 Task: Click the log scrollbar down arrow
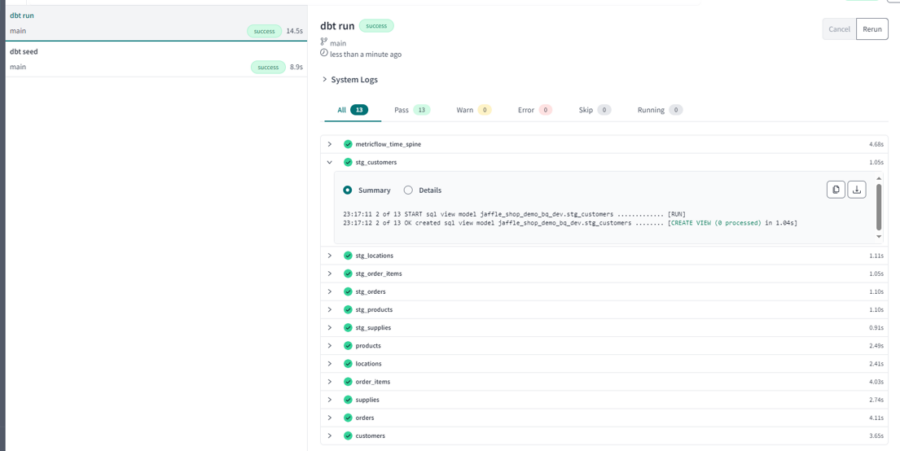tap(879, 236)
